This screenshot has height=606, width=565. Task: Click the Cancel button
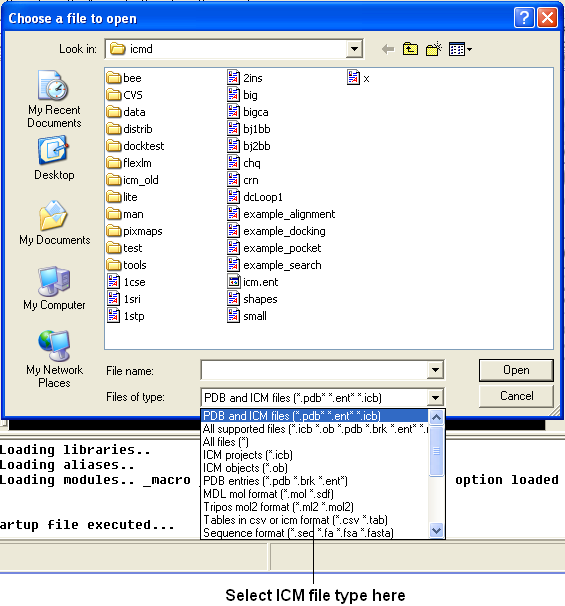click(516, 396)
